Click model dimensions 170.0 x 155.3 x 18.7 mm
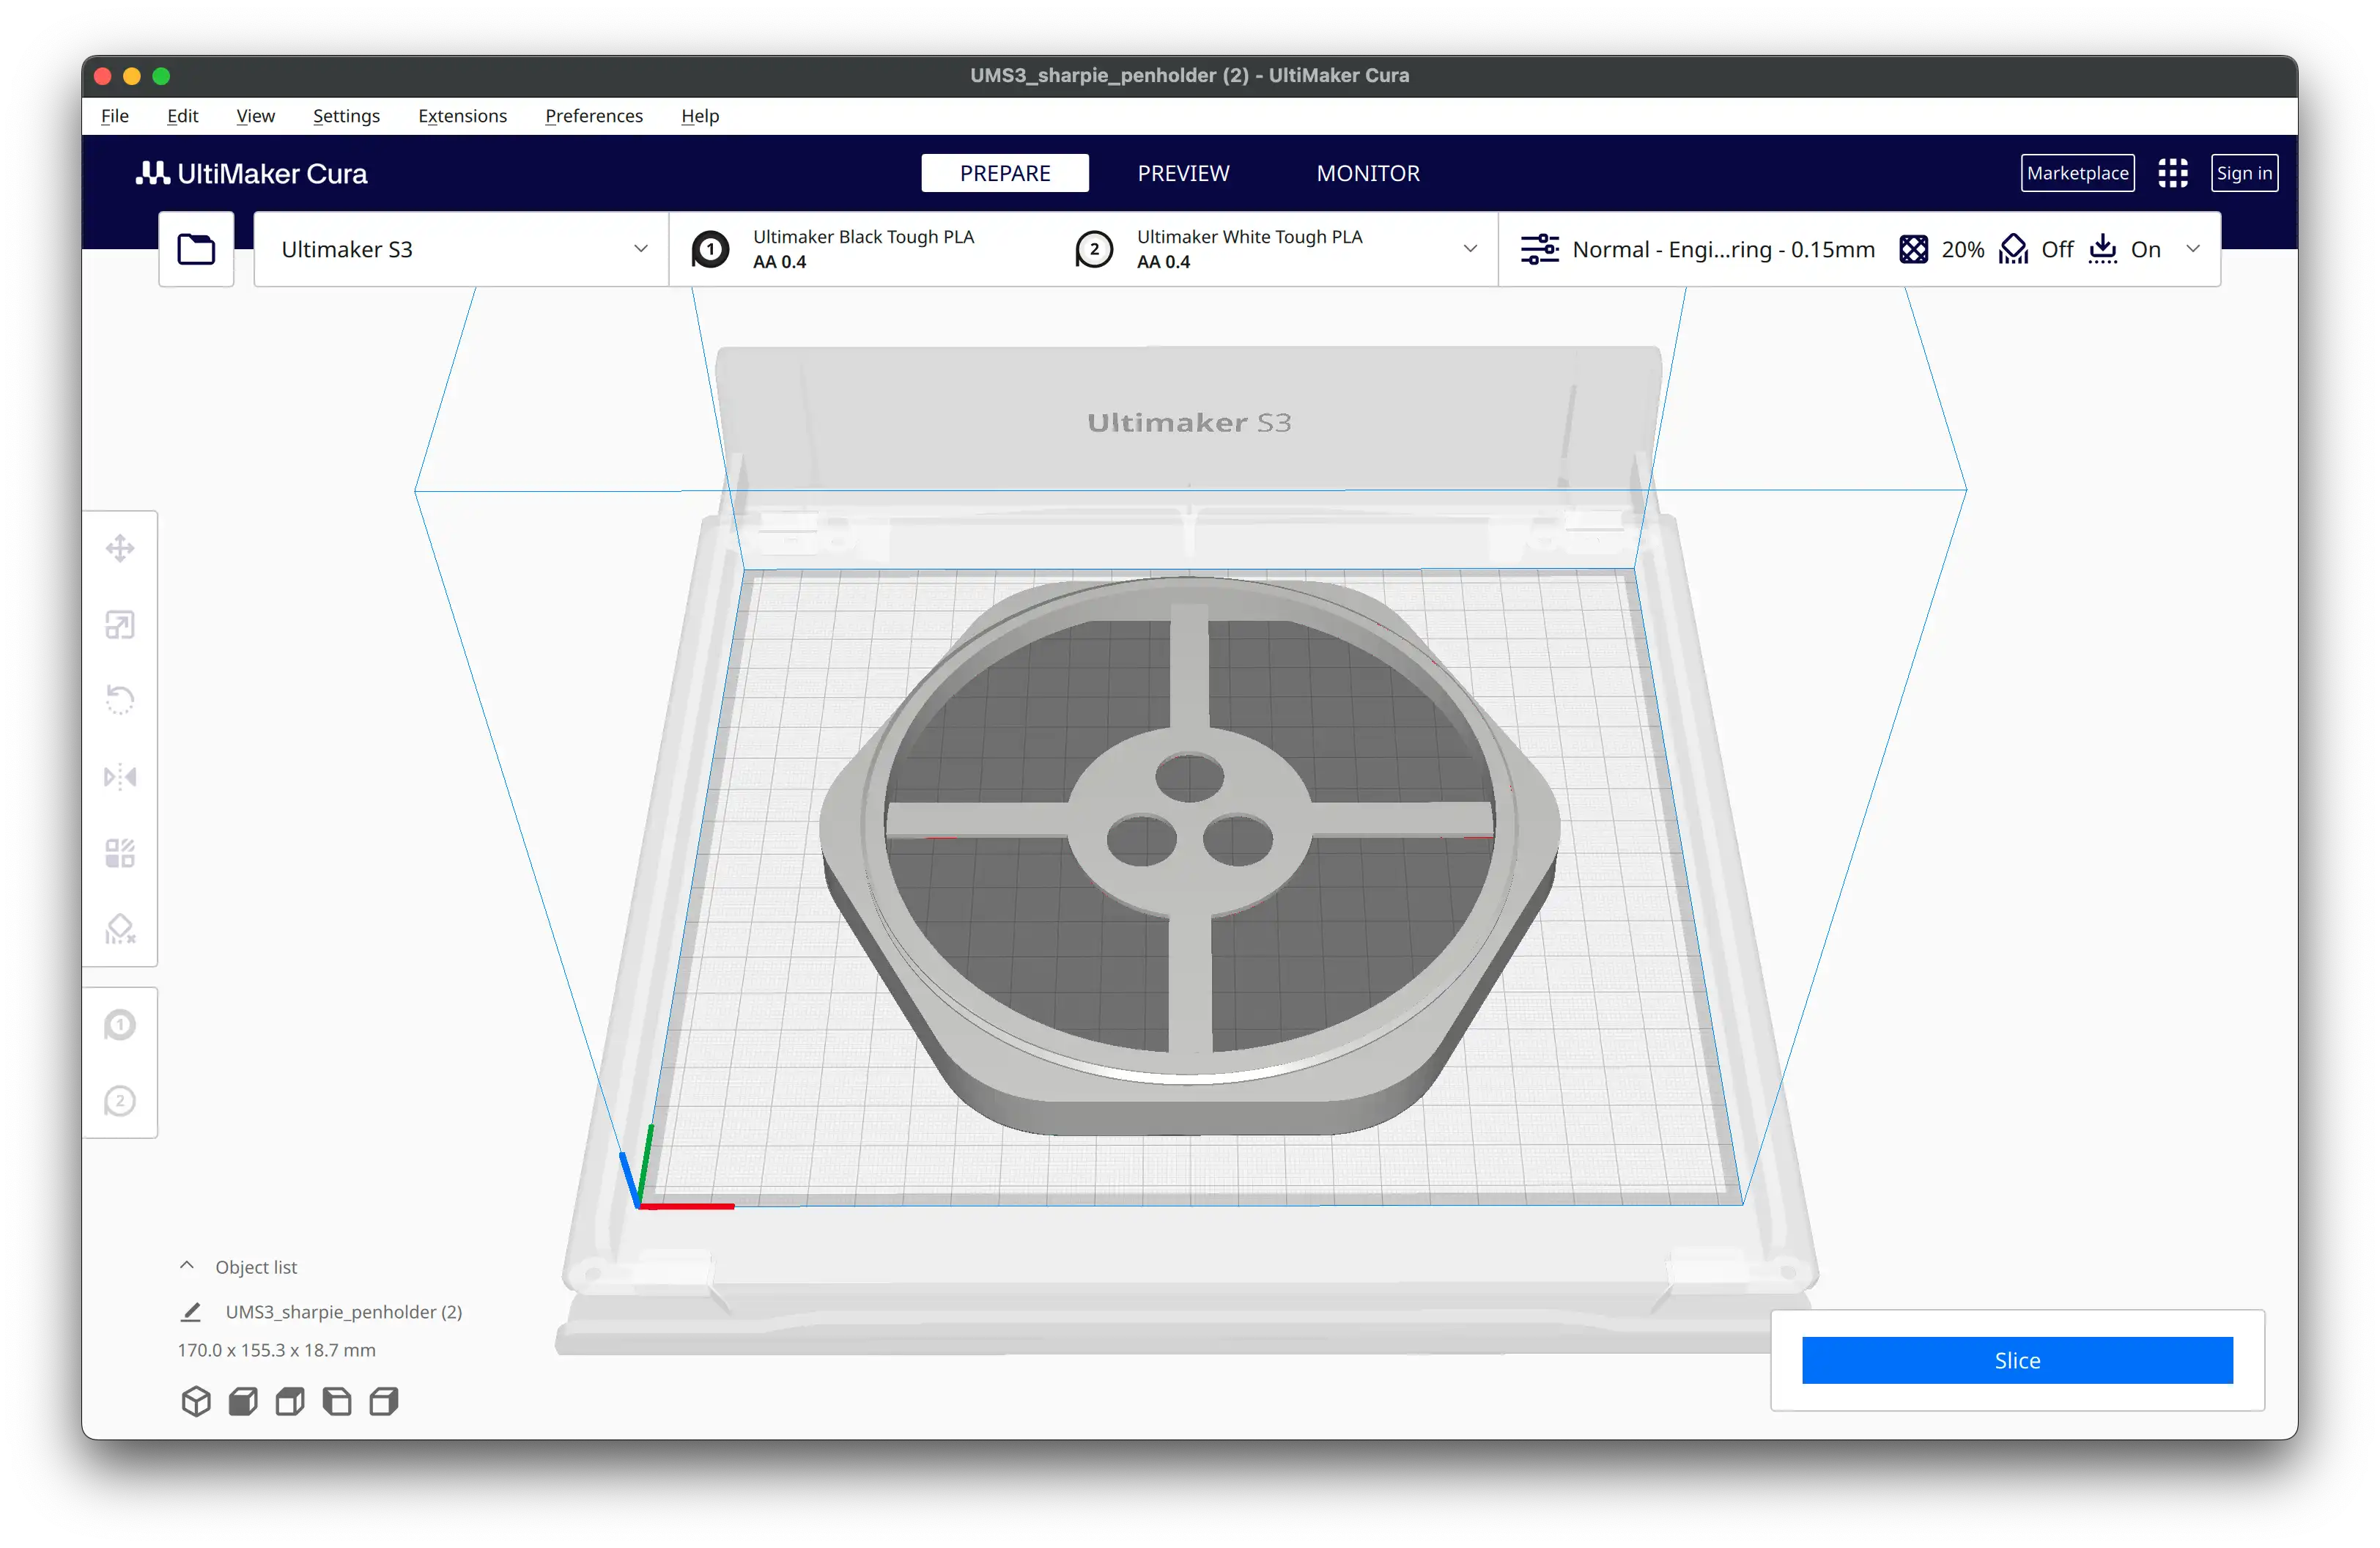This screenshot has height=1548, width=2380. pyautogui.click(x=277, y=1350)
